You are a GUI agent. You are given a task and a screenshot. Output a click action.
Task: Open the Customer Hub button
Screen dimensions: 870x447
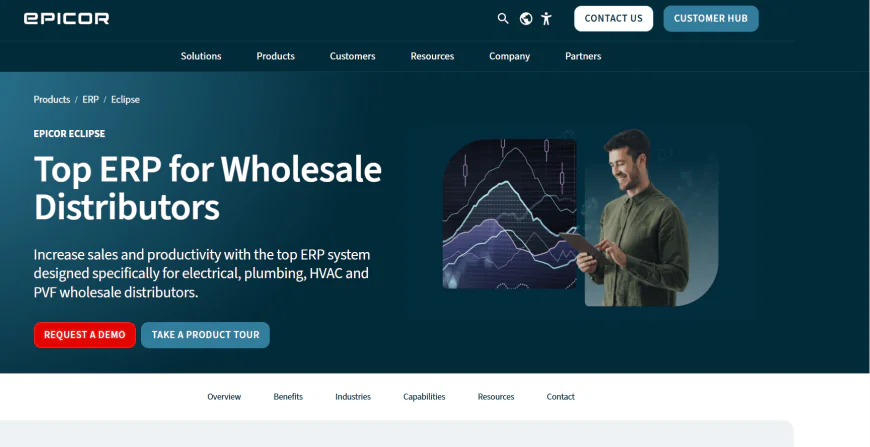[x=710, y=18]
